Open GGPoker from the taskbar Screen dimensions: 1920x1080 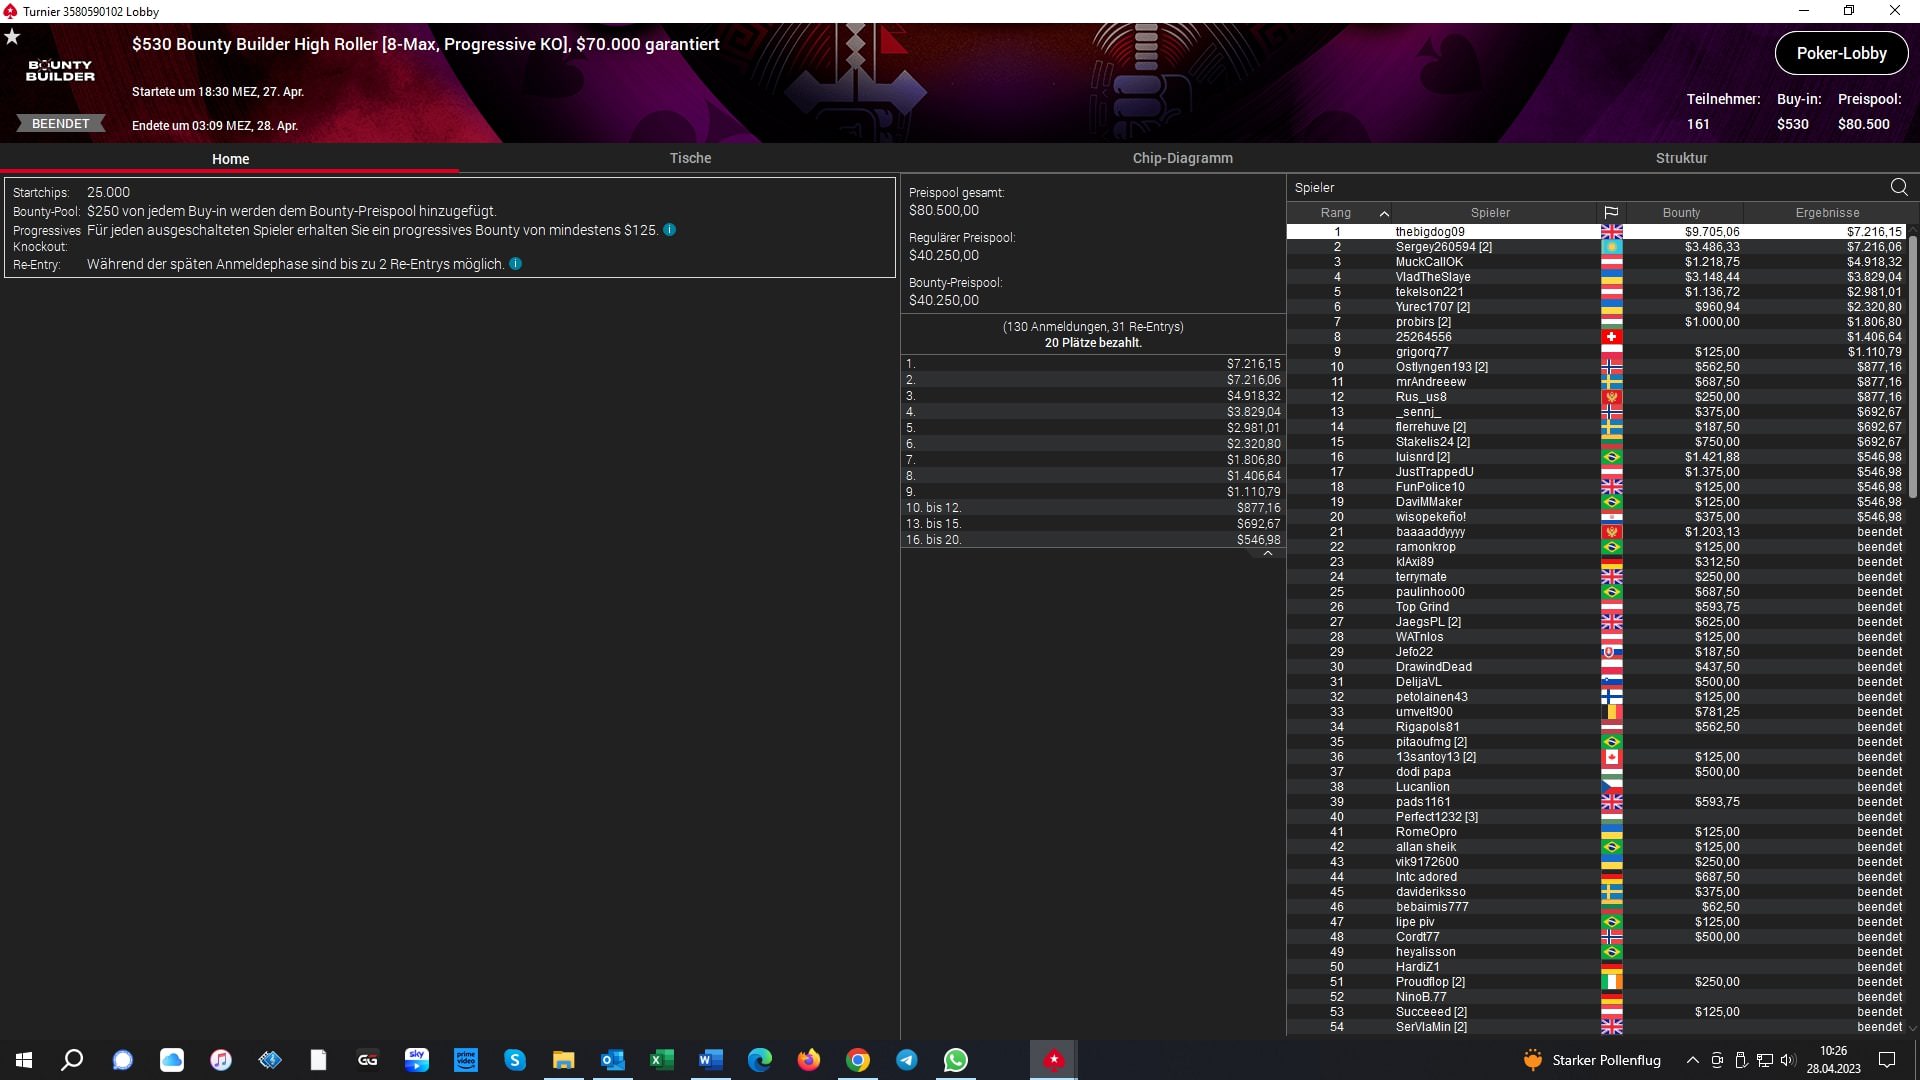(367, 1060)
